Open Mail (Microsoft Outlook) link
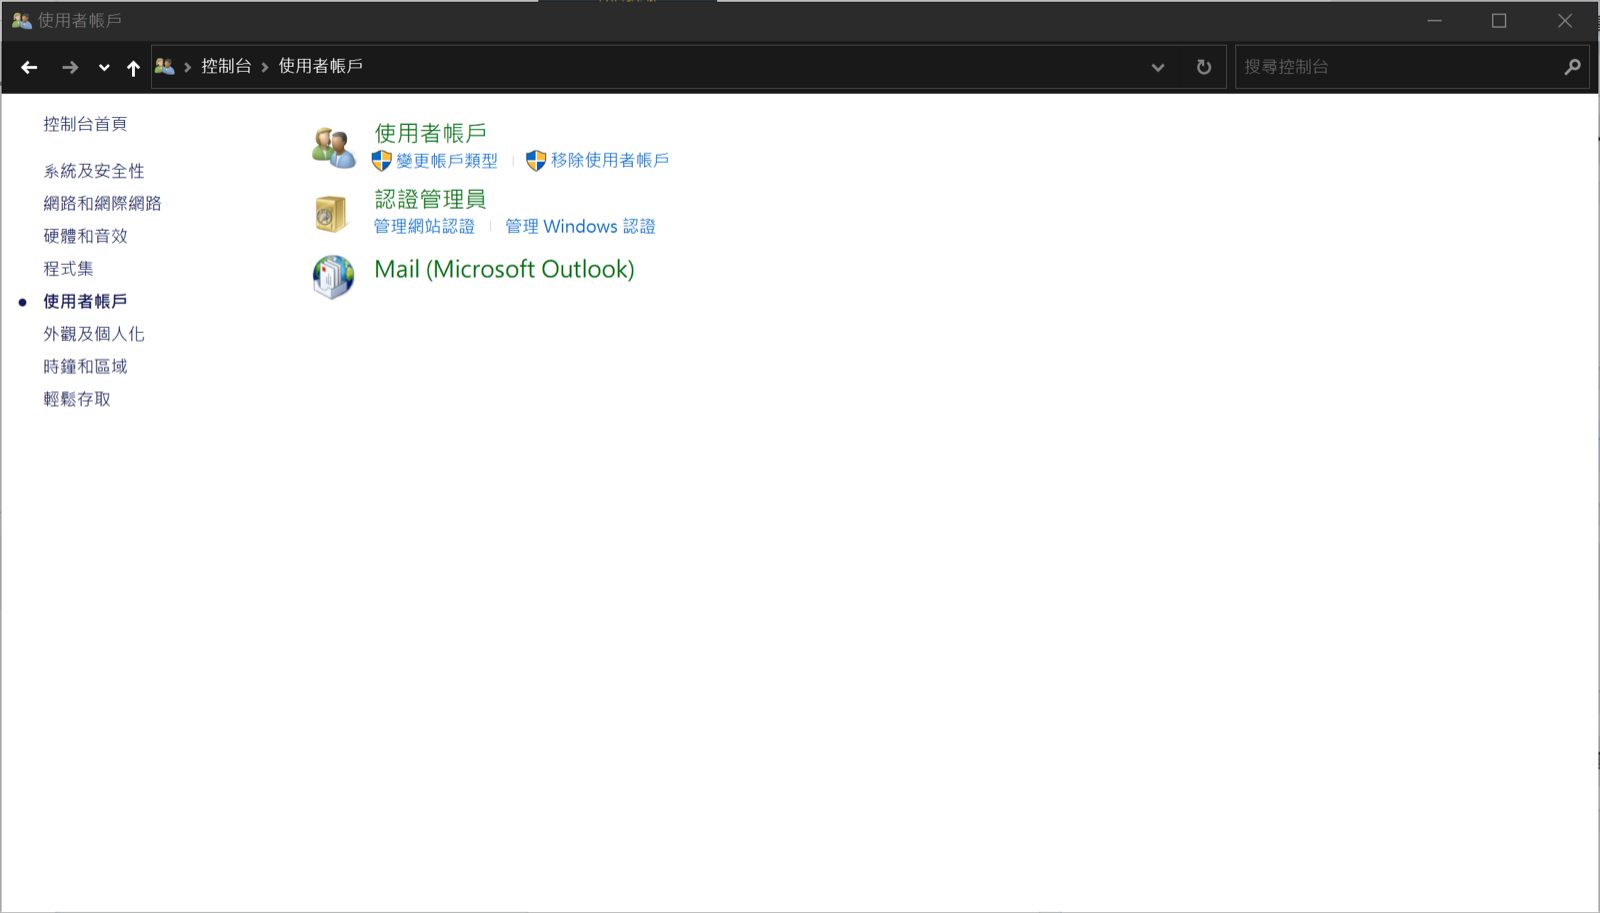The height and width of the screenshot is (913, 1600). (x=504, y=269)
